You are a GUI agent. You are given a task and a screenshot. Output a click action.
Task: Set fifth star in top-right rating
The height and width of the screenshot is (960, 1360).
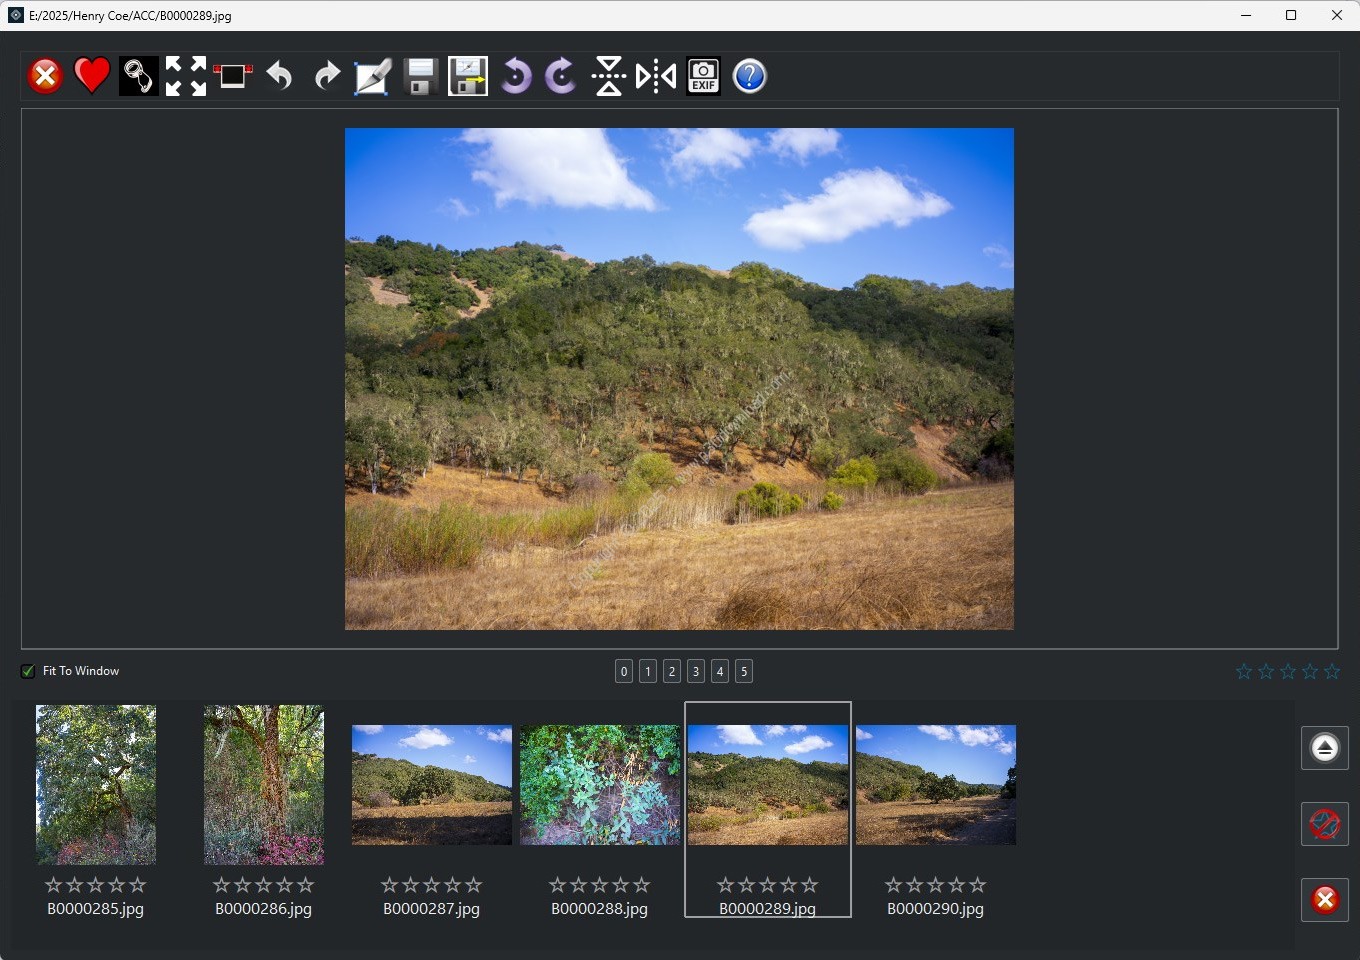(x=1331, y=672)
